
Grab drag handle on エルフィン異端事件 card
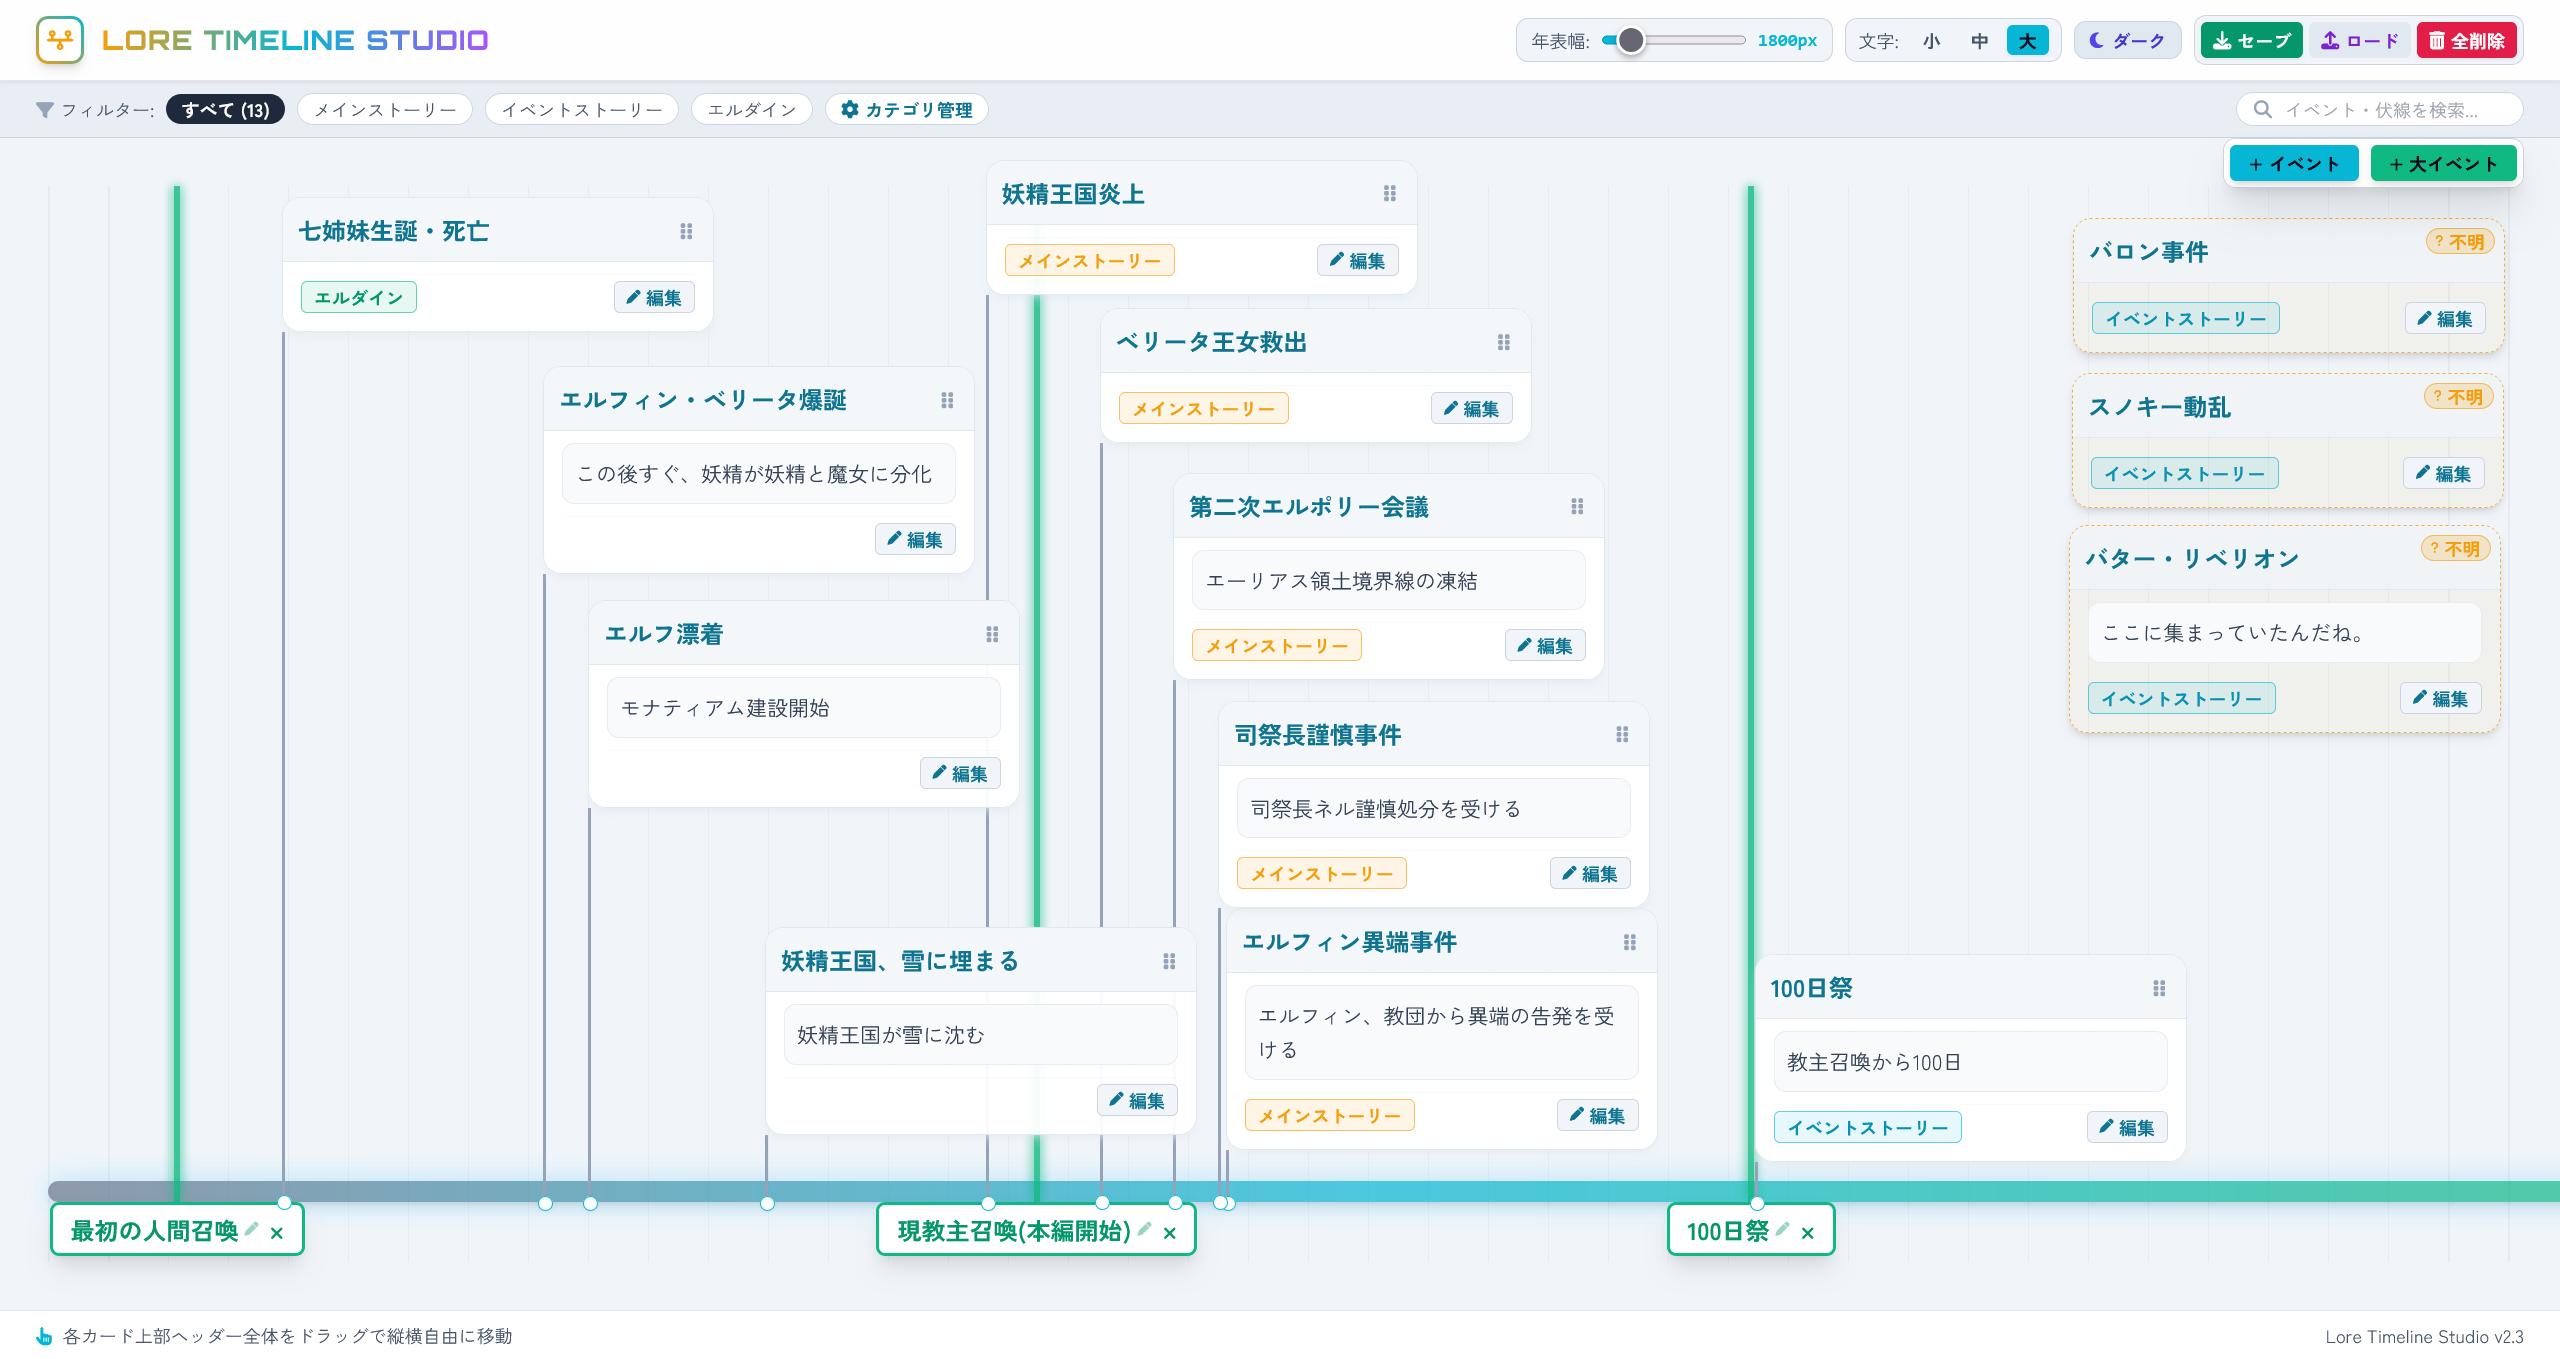coord(1630,942)
